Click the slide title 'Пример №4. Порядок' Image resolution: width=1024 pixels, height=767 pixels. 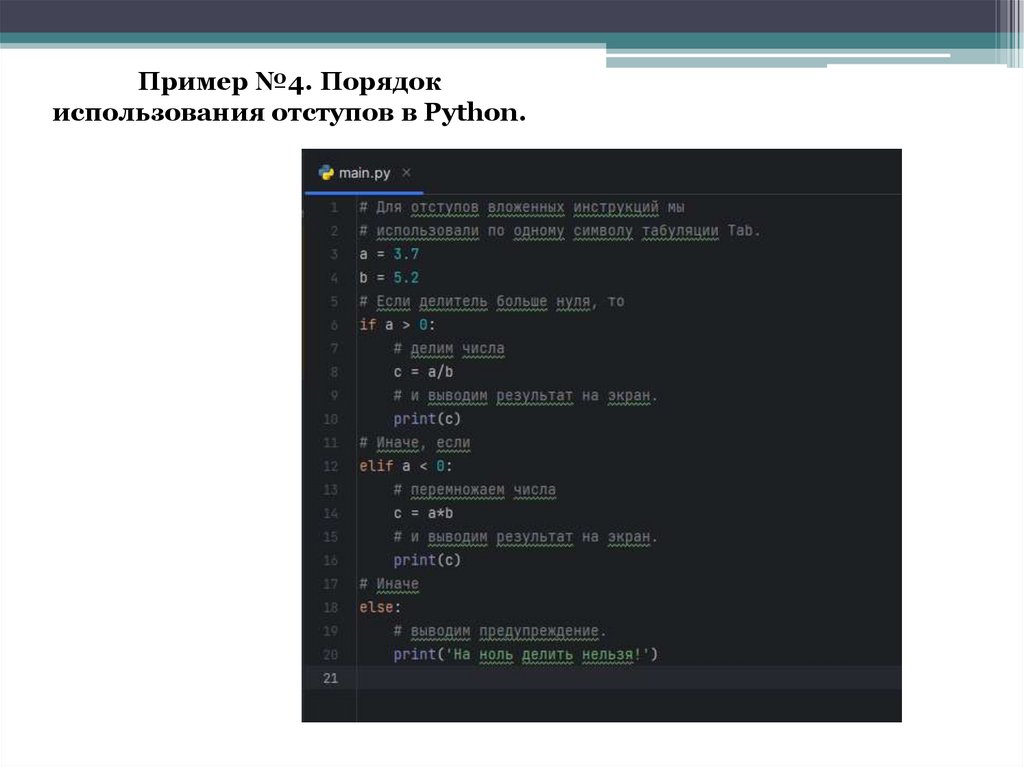[289, 82]
